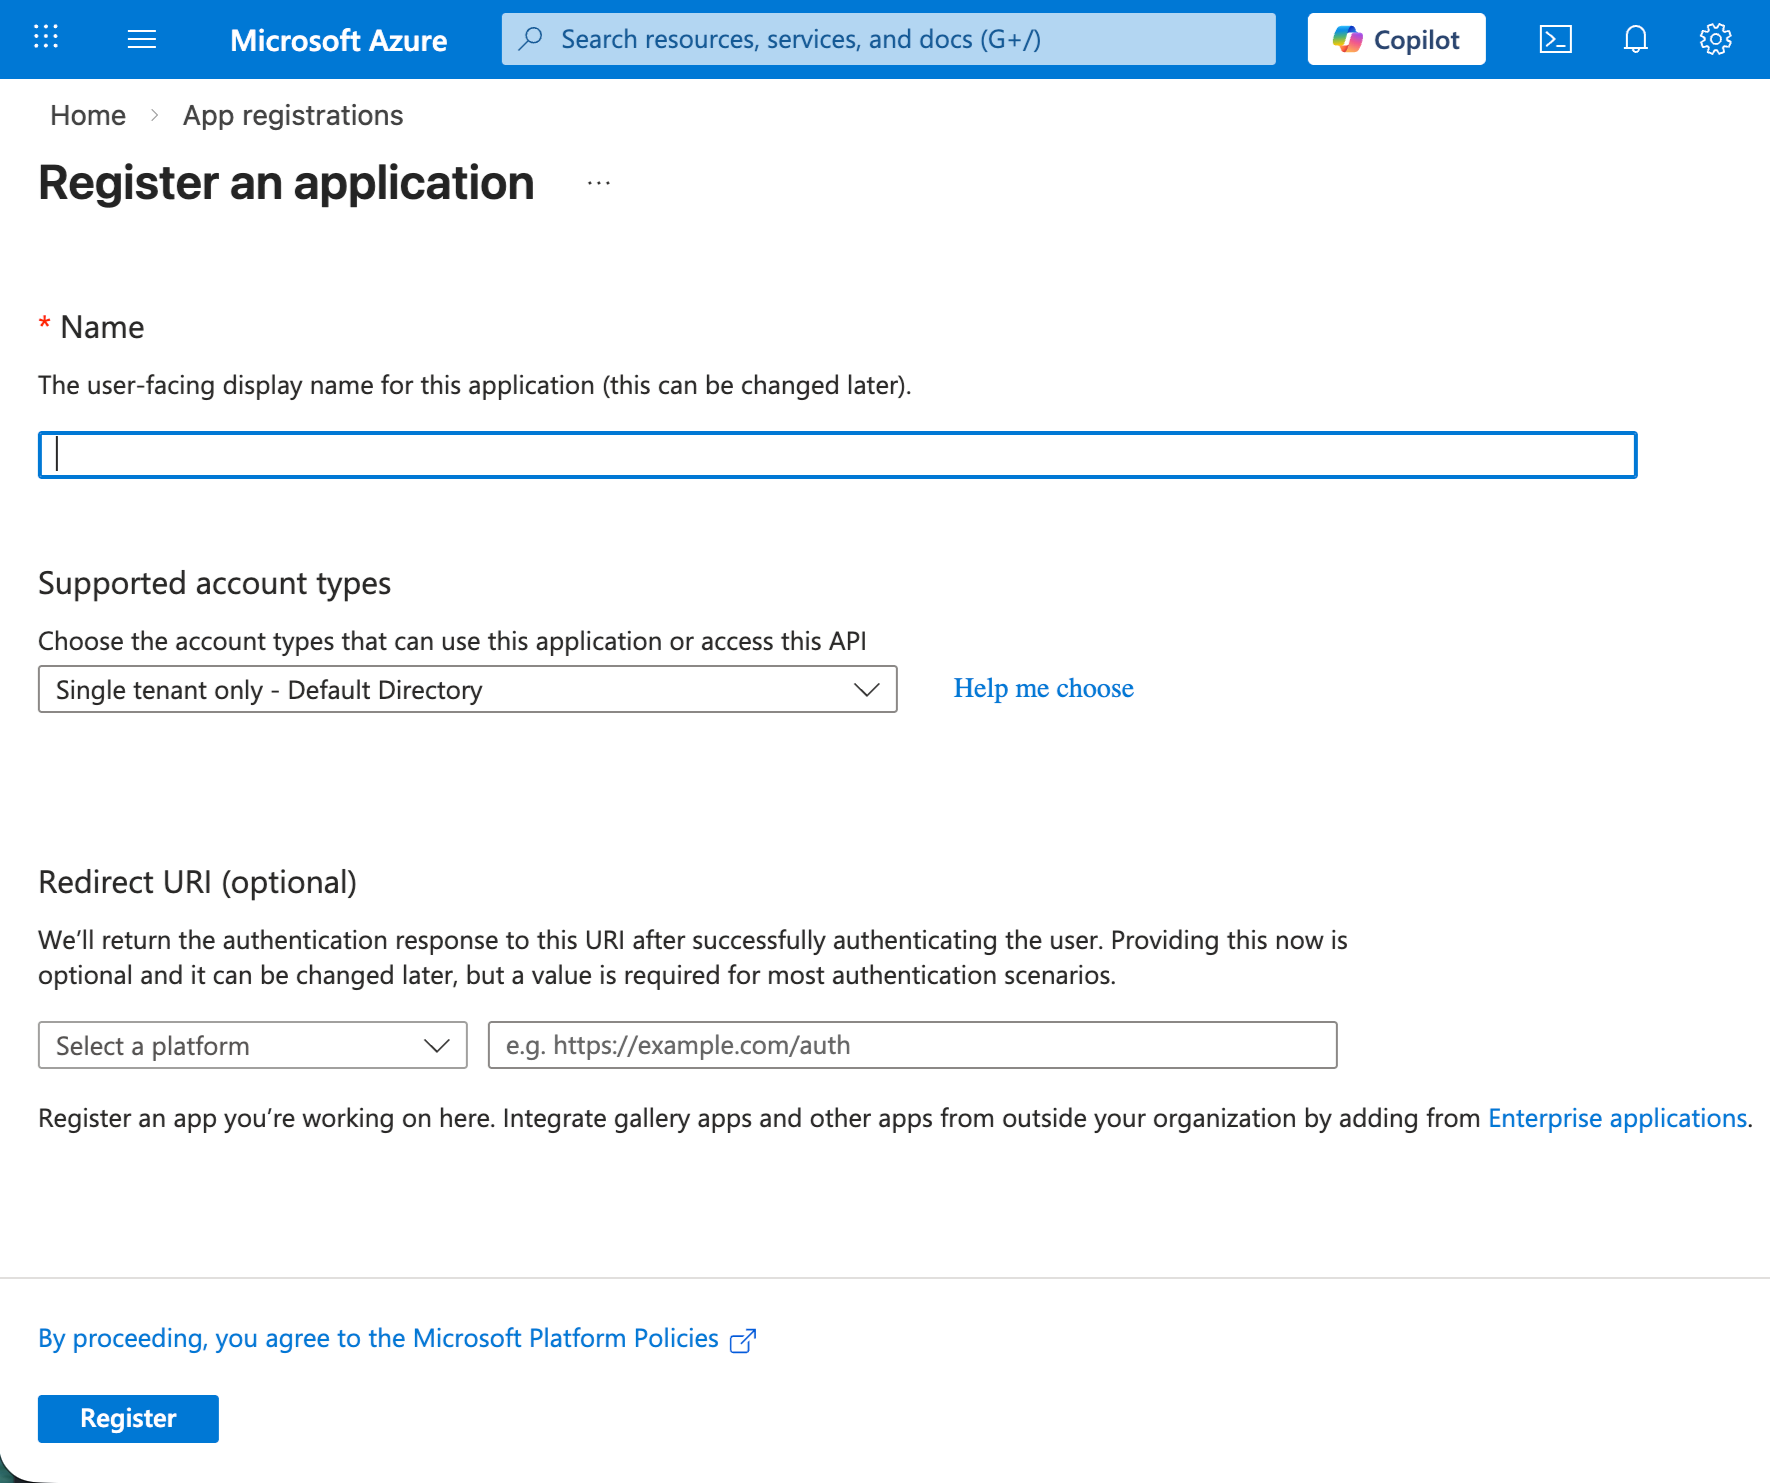
Task: Click the Redirect URI example field
Action: pos(911,1045)
